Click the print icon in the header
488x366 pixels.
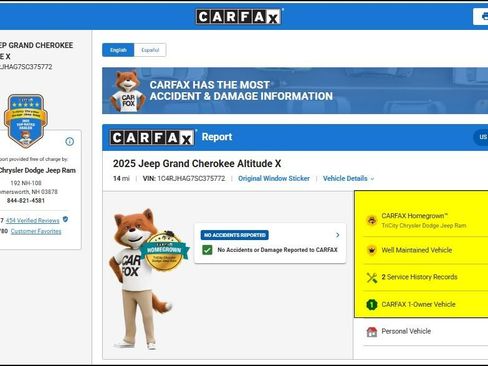click(x=484, y=16)
